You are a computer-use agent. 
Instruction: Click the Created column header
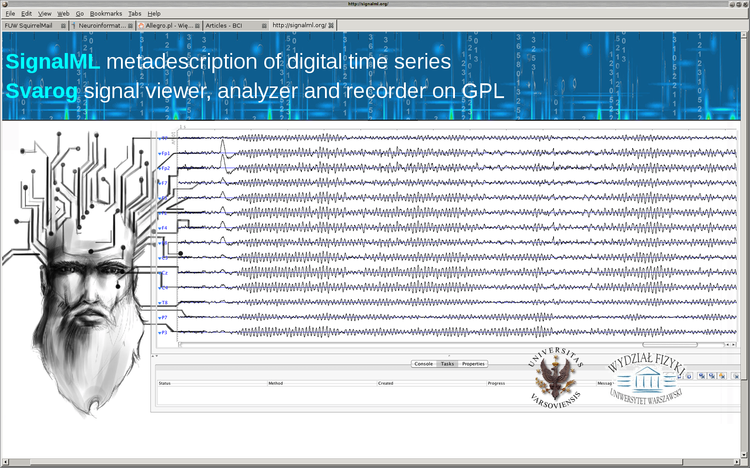point(431,383)
